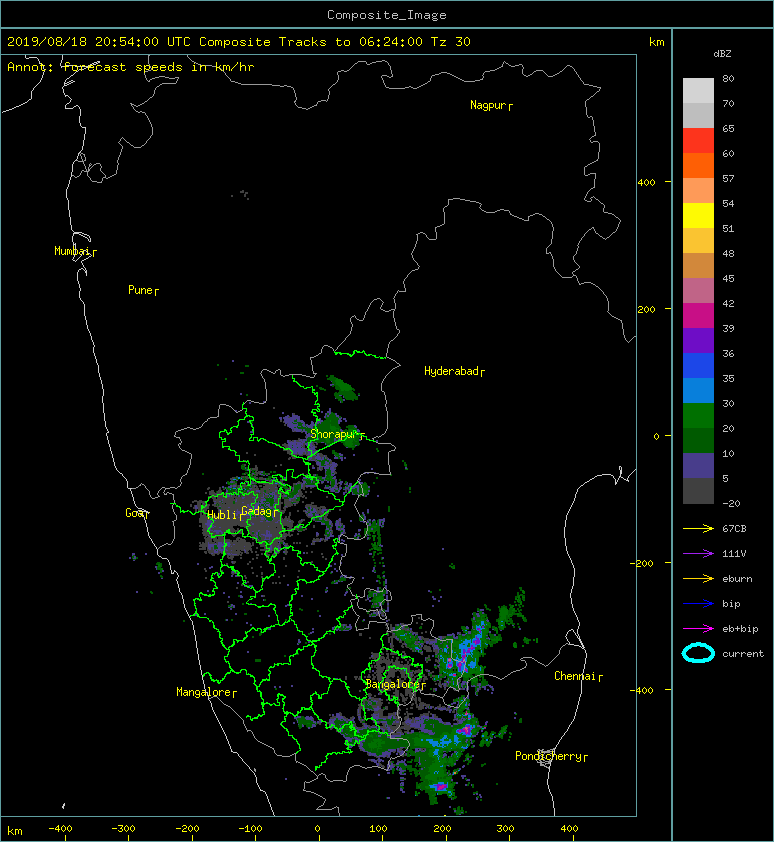Click the '-200' tick on the right vertical axis
The image size is (774, 842).
(643, 563)
